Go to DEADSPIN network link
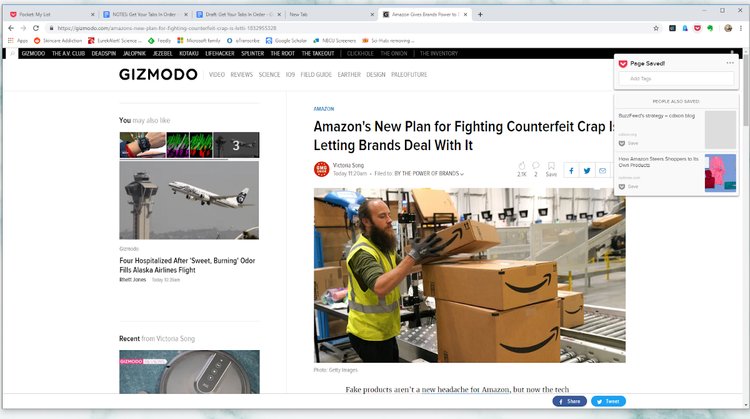The height and width of the screenshot is (419, 750). point(104,54)
